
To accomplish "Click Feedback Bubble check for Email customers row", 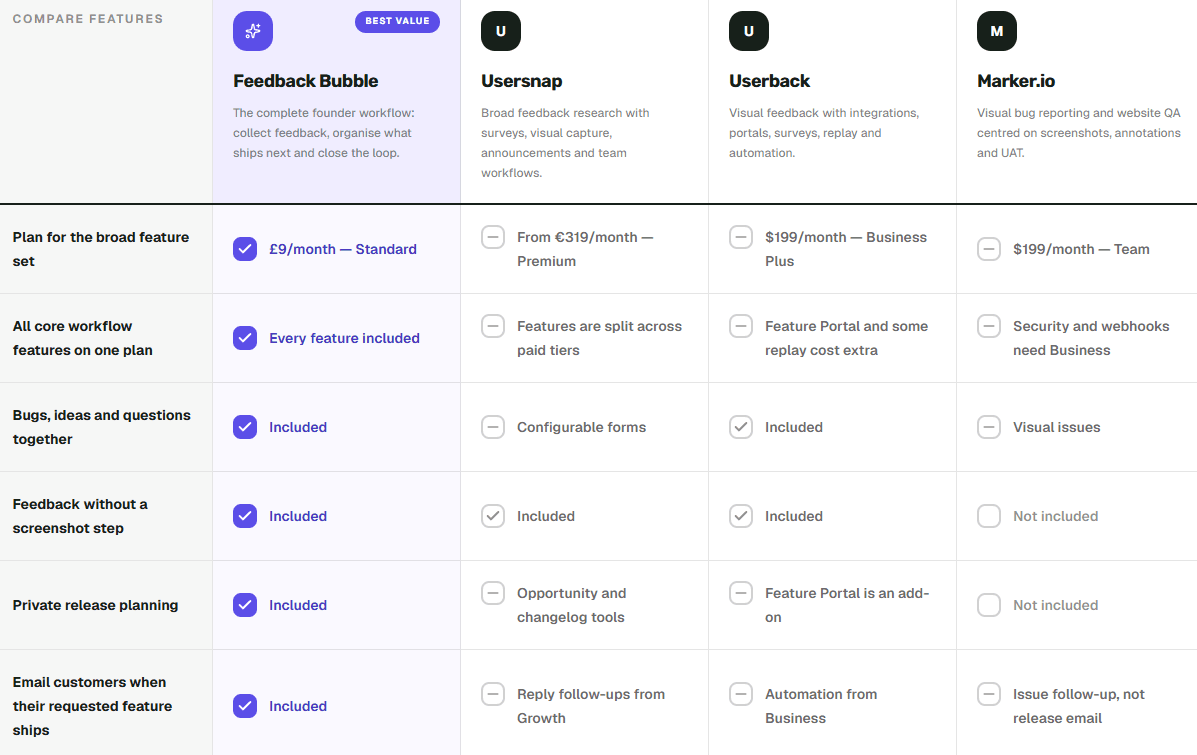I will [245, 706].
